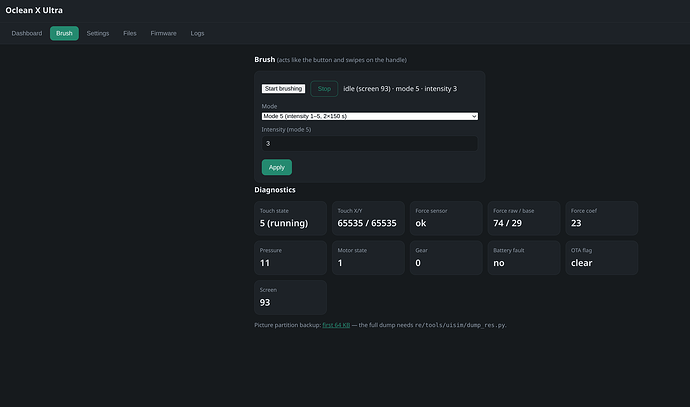
Task: View the Logs tab
Action: pos(197,33)
